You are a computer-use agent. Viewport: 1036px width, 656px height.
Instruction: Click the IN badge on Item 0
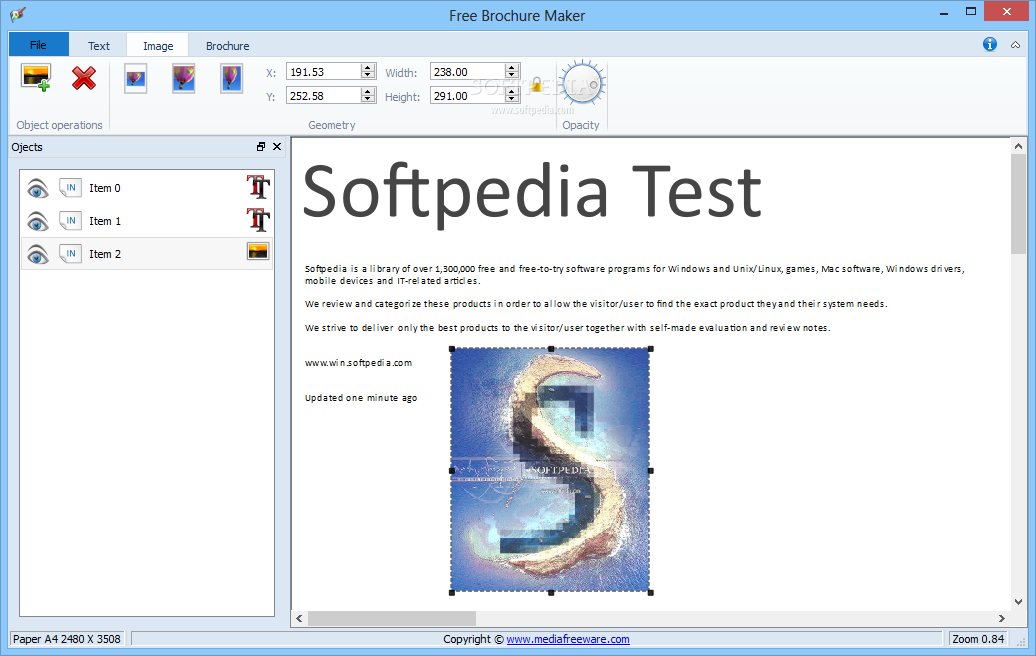70,188
